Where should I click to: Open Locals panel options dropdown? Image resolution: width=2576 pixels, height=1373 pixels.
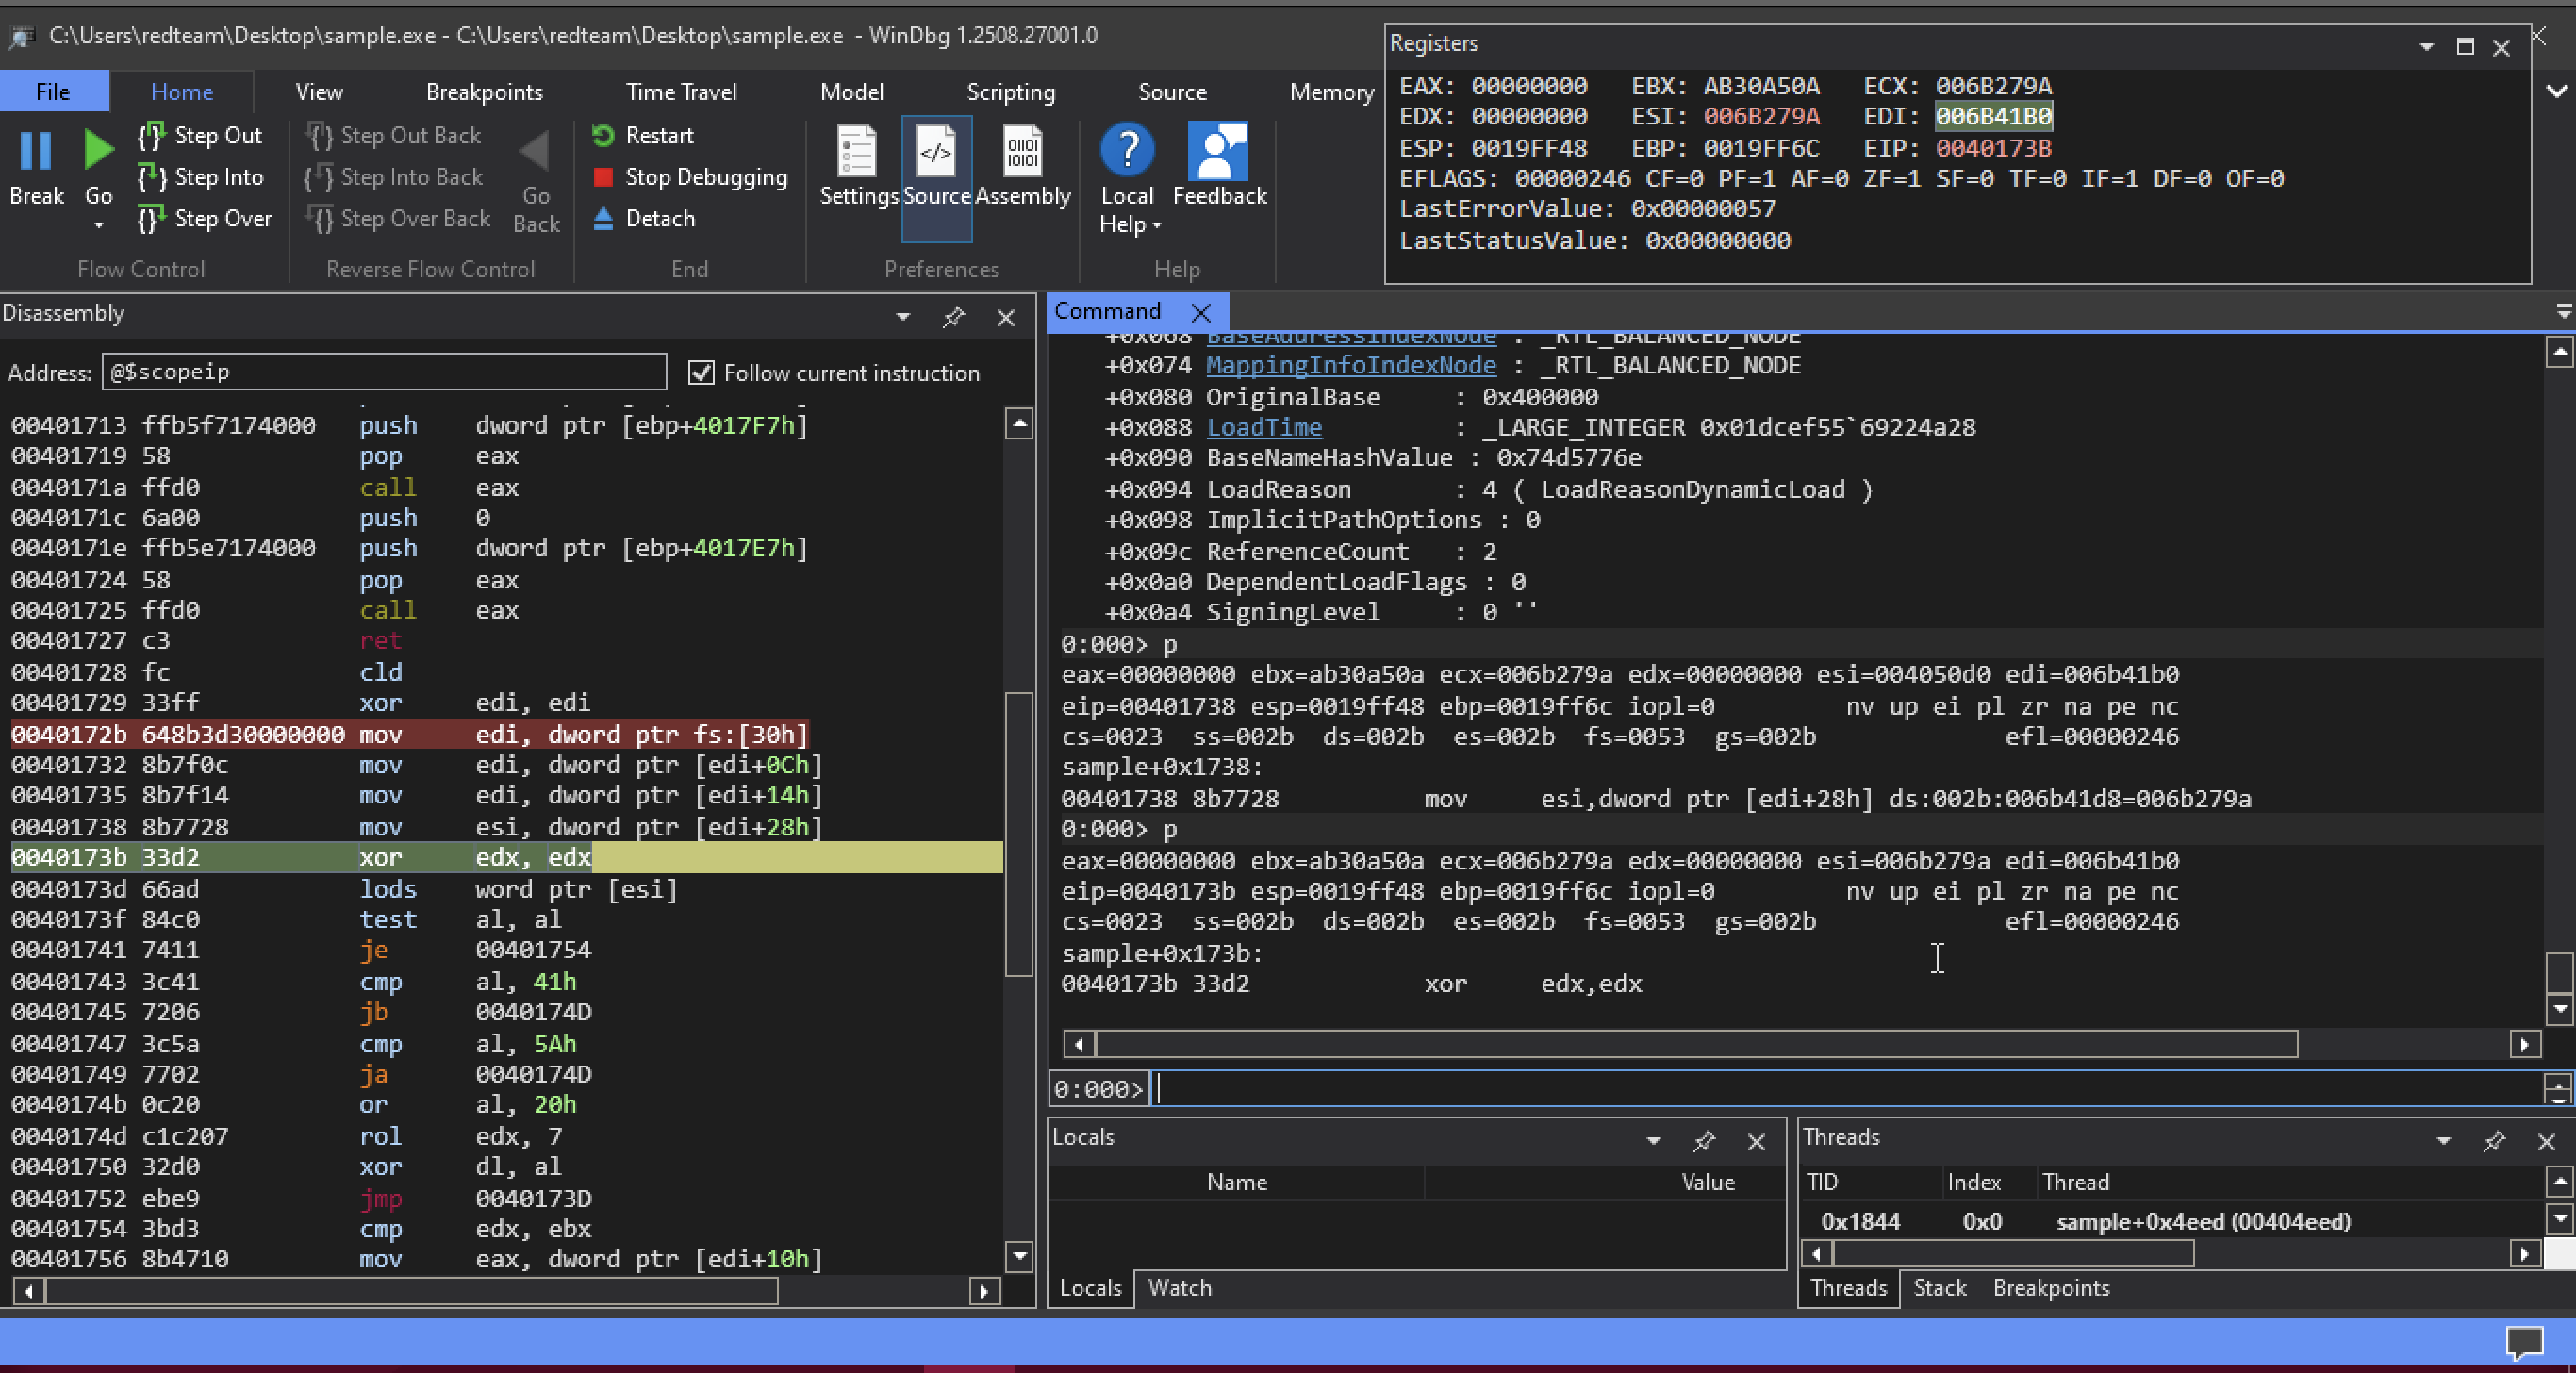[1653, 1141]
